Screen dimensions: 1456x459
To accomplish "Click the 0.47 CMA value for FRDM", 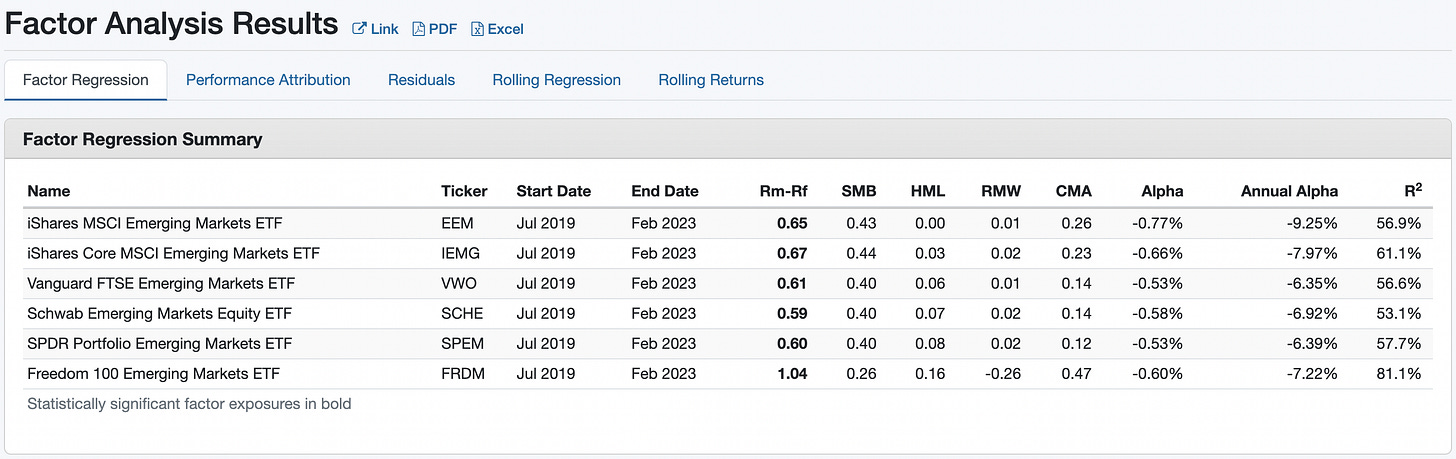I will pyautogui.click(x=1077, y=374).
